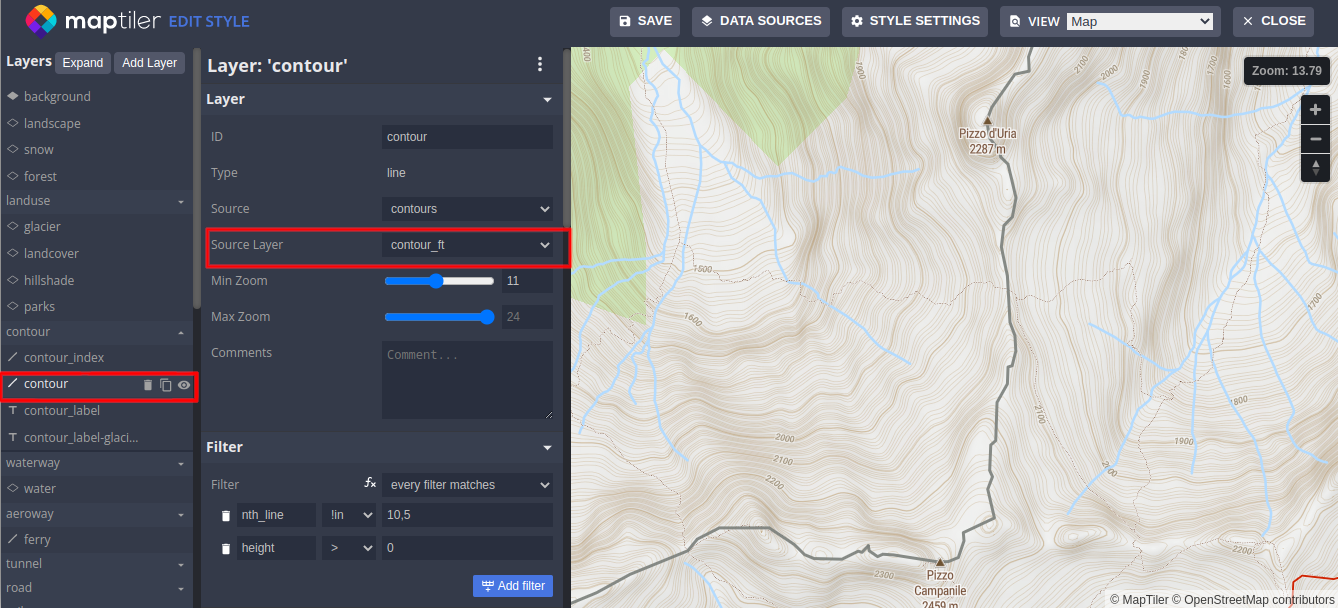1338x608 pixels.
Task: Select the hillshade layer in list
Action: pos(49,280)
